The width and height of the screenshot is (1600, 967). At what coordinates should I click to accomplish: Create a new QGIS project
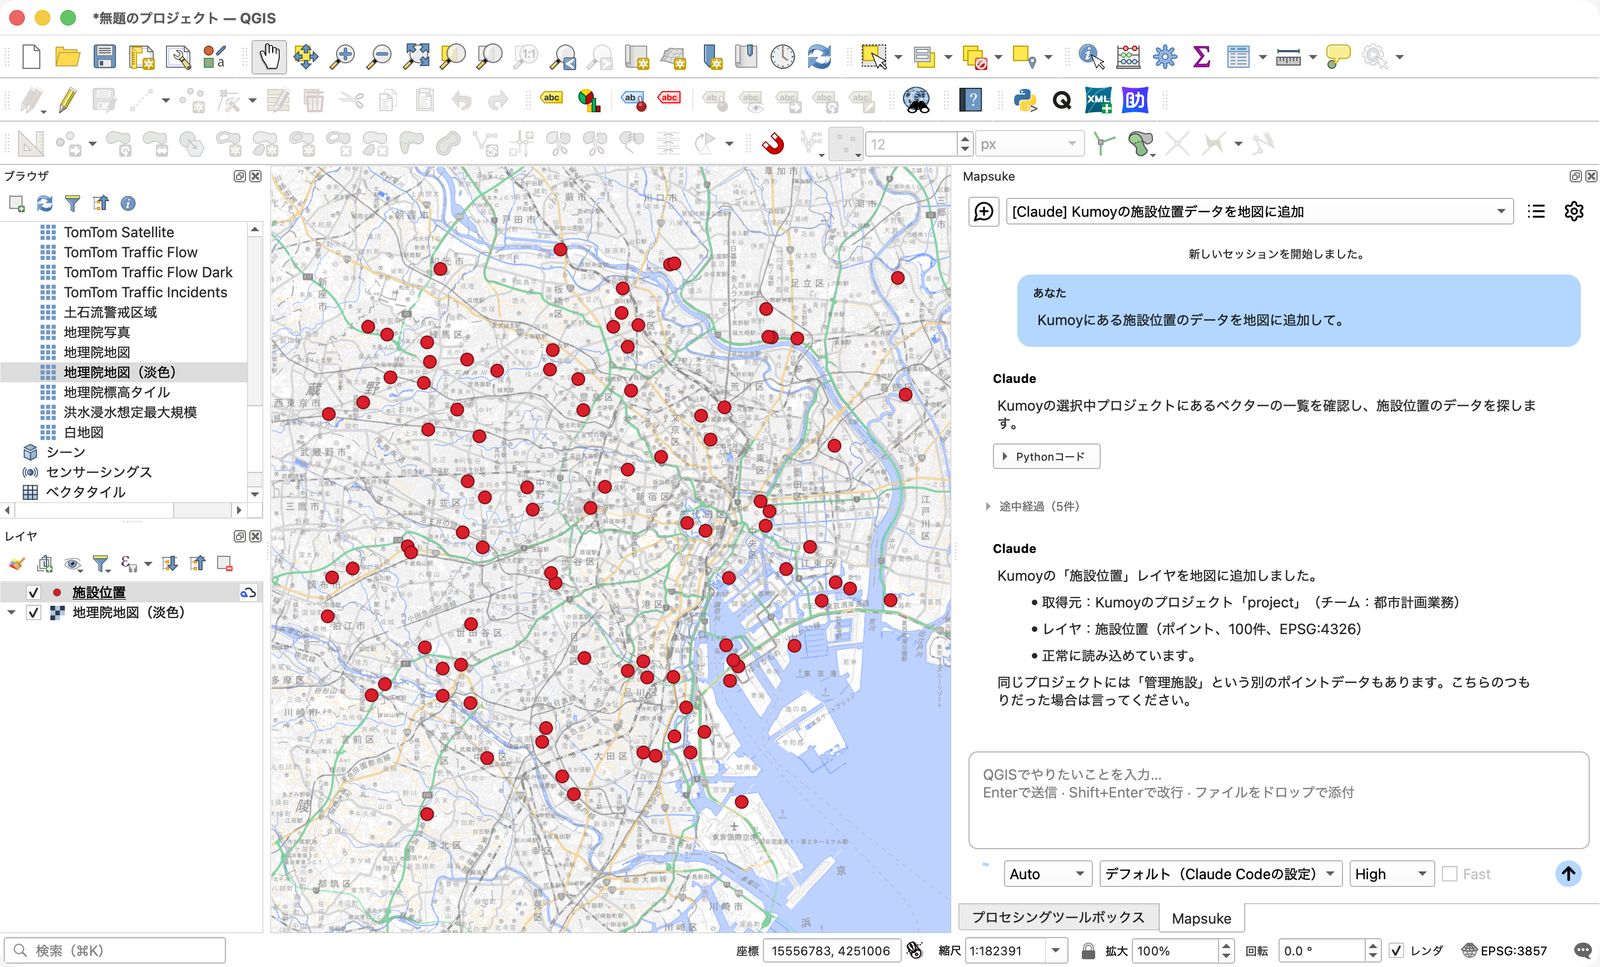tap(31, 57)
